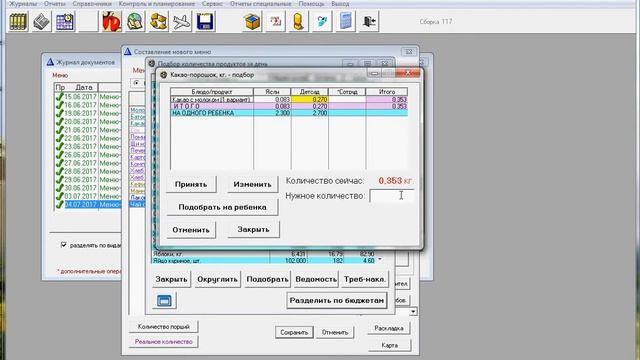The width and height of the screenshot is (640, 360).
Task: Click the sigma sum toolbar icon
Action: (x=275, y=21)
